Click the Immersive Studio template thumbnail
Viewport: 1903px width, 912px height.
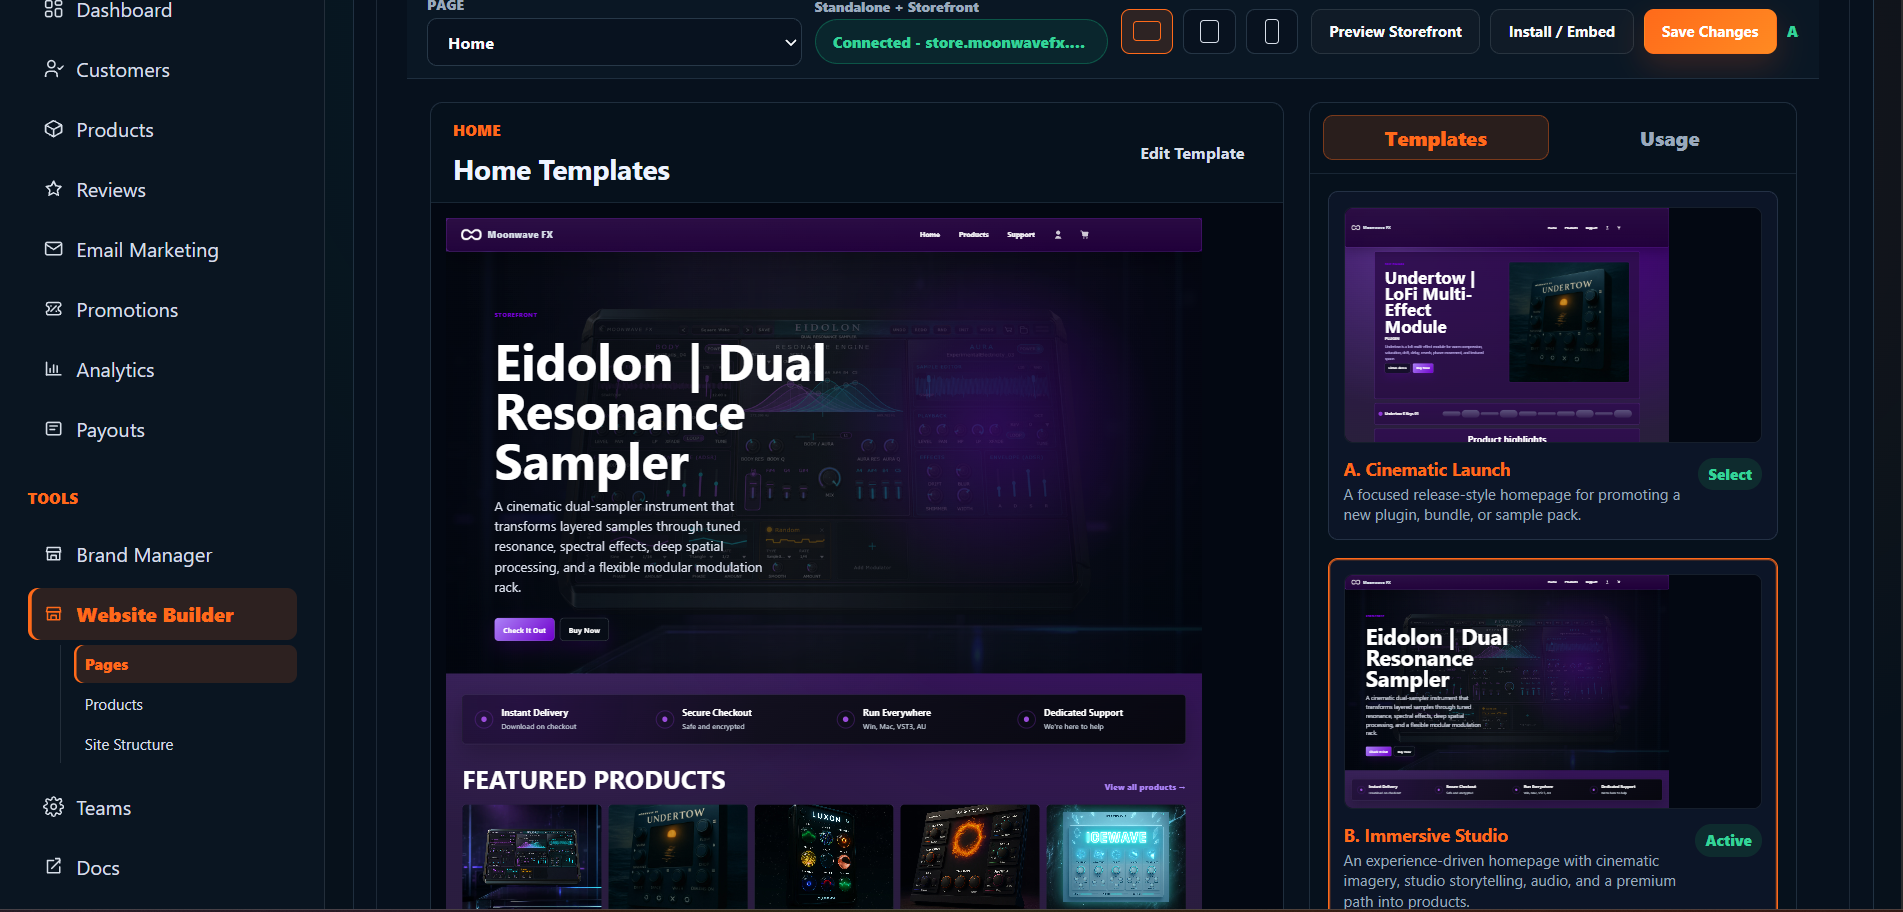pos(1552,691)
